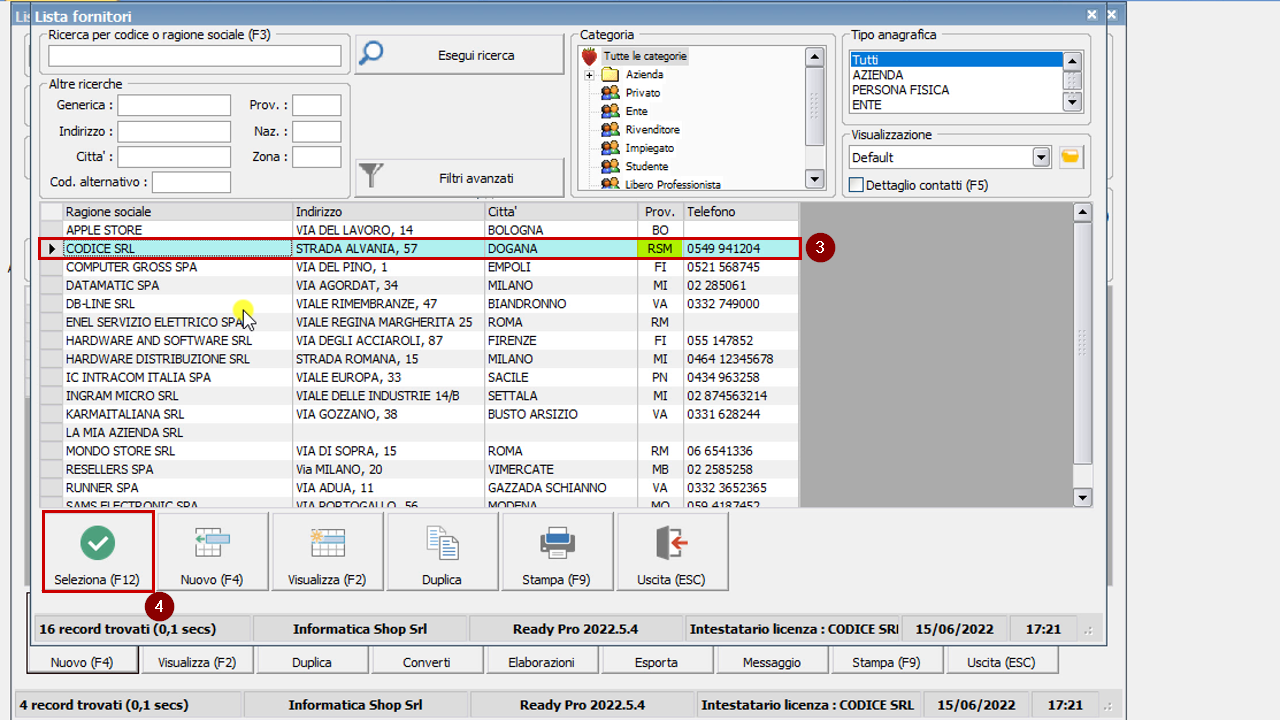The height and width of the screenshot is (720, 1280).
Task: Click the Categoria tree scroll-up arrow
Action: coord(814,57)
